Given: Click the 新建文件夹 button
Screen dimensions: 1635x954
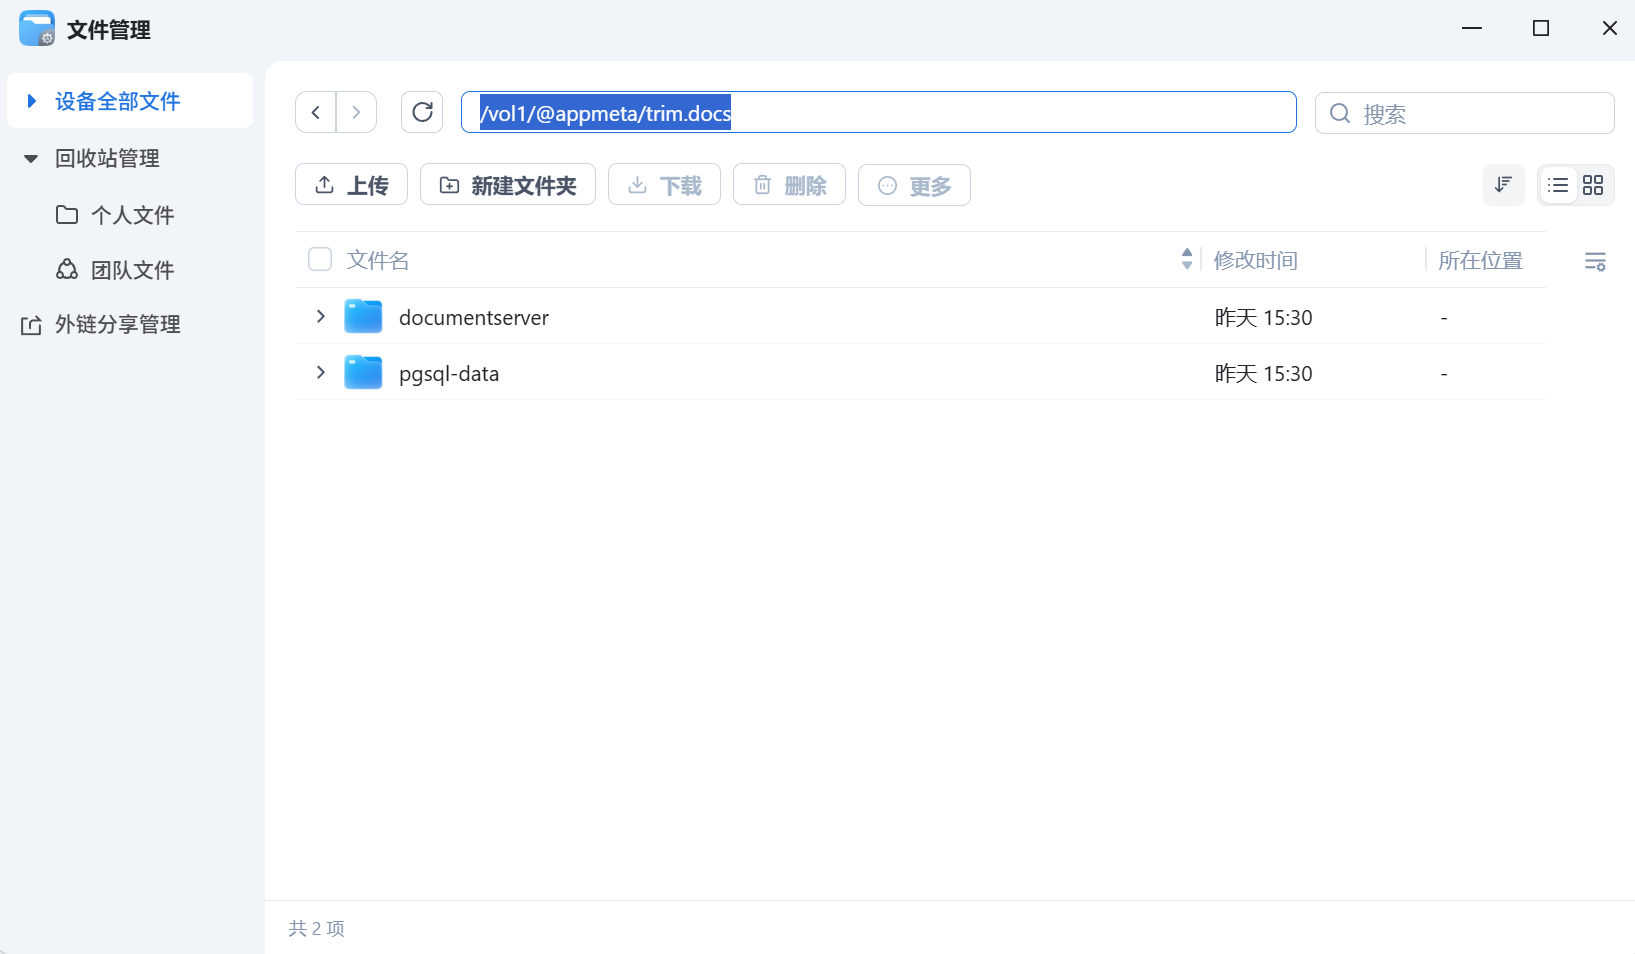Looking at the screenshot, I should click(508, 185).
